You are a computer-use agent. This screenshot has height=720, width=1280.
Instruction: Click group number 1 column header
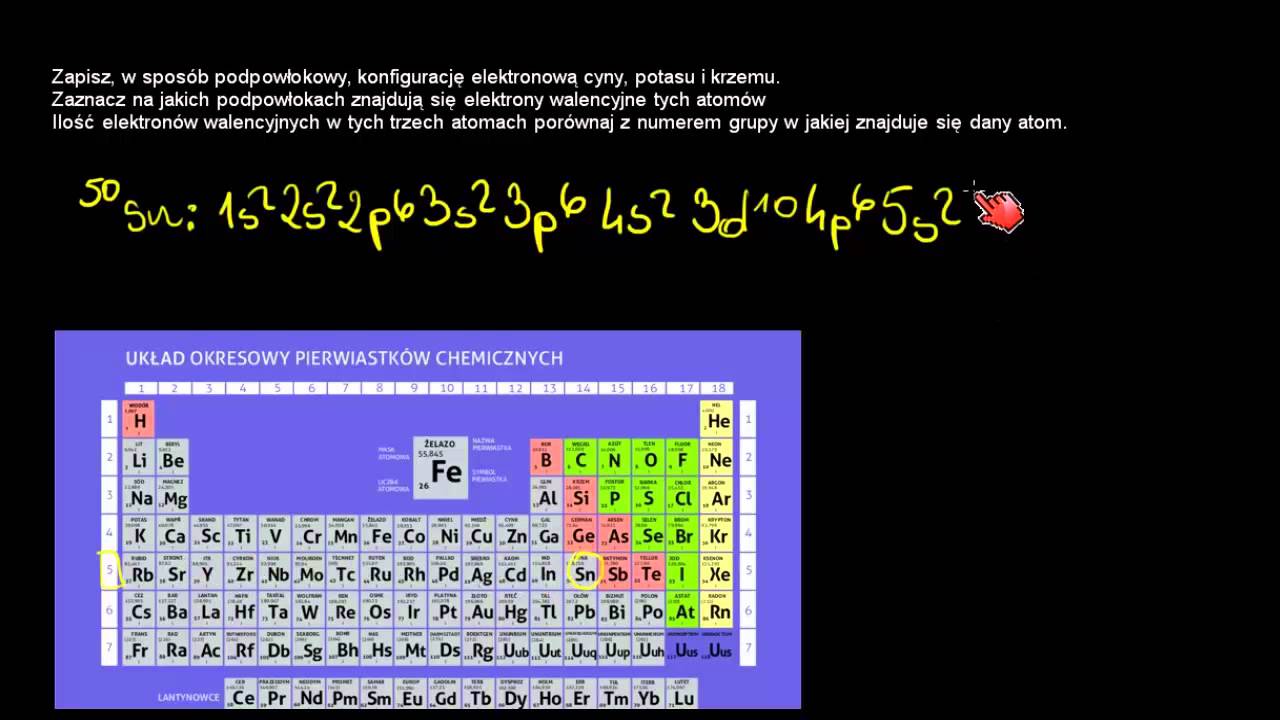click(x=140, y=388)
